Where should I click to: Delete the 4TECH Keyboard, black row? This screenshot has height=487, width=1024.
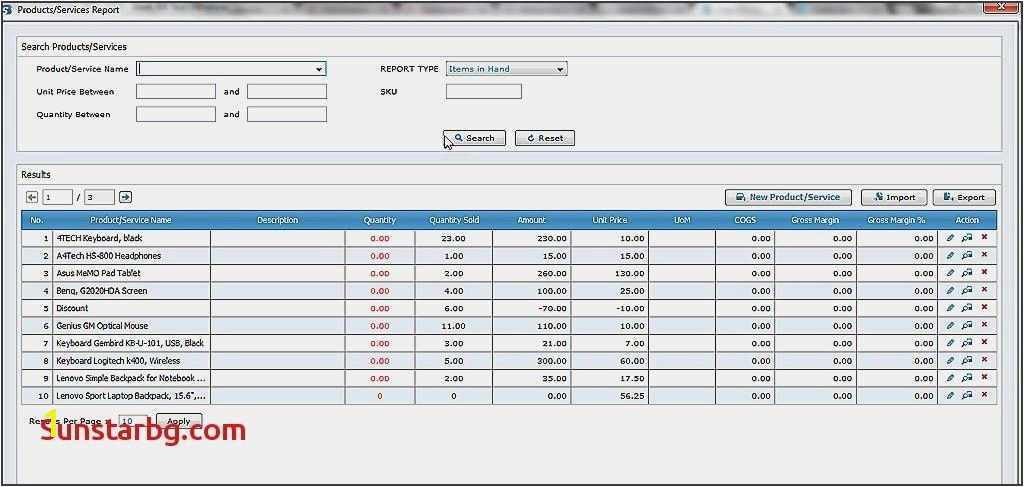coord(984,238)
